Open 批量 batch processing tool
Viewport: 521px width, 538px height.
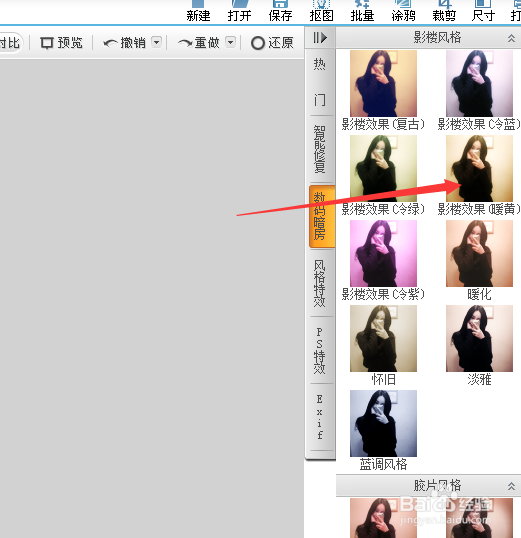coord(362,11)
